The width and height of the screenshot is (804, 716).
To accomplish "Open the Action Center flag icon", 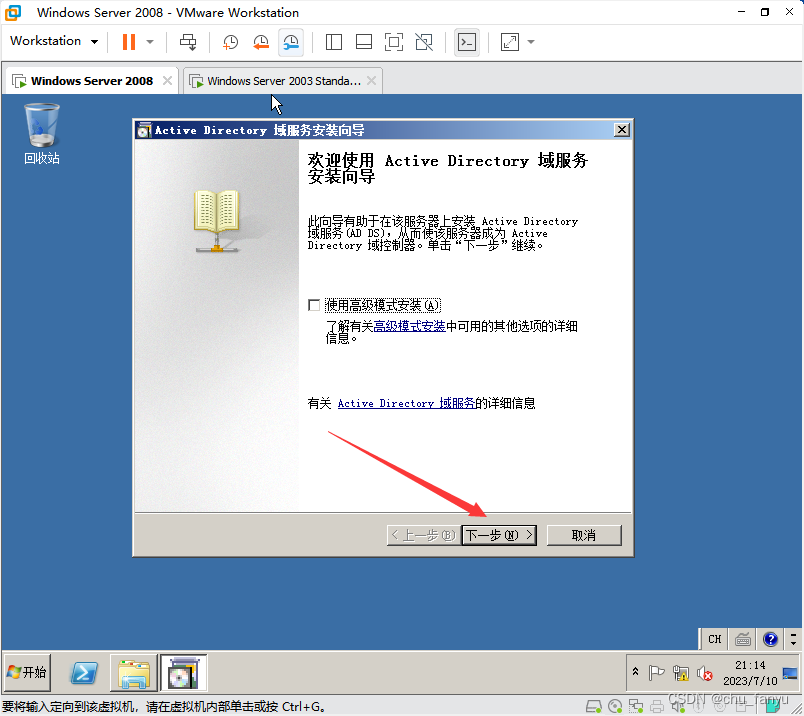I will point(656,672).
